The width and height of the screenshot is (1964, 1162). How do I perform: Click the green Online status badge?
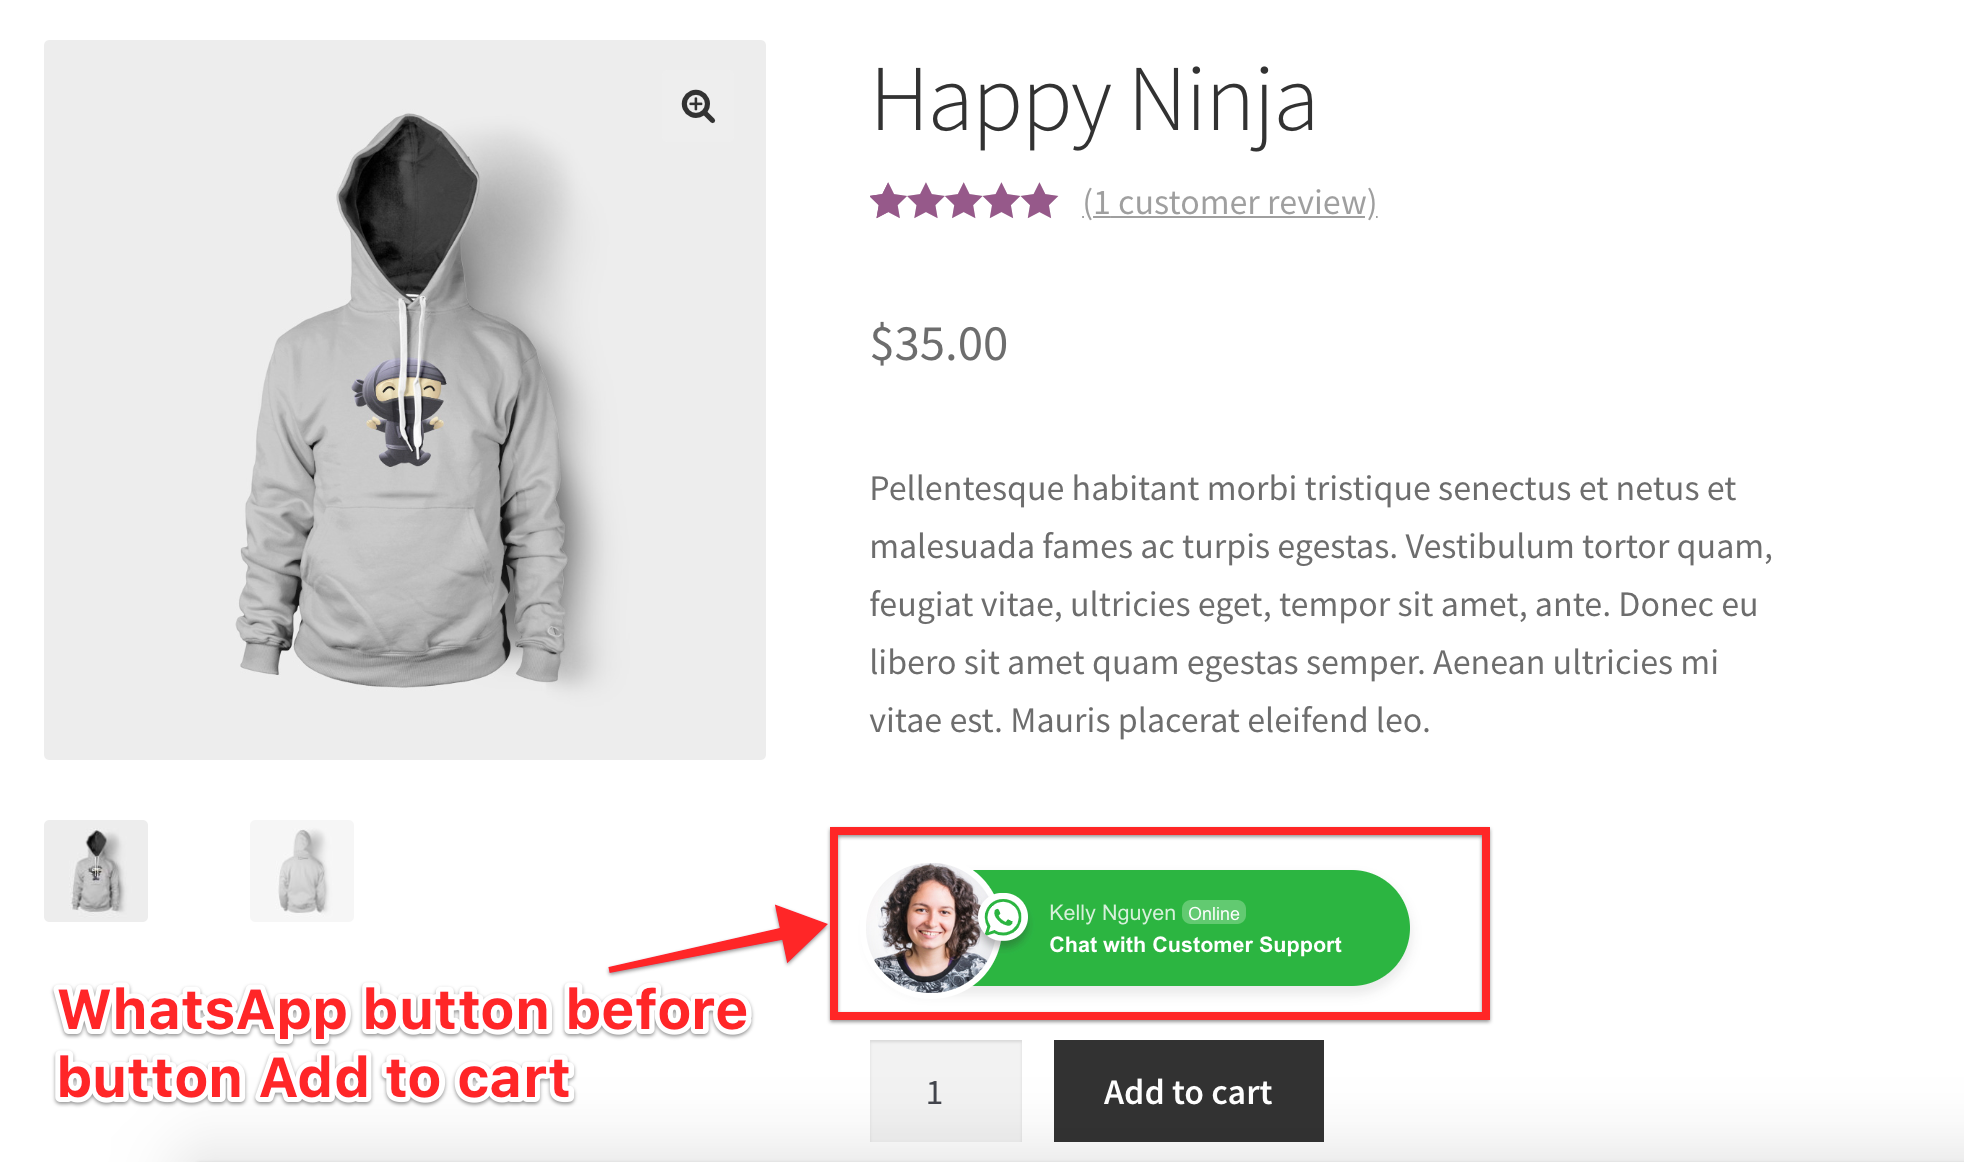[x=1213, y=913]
